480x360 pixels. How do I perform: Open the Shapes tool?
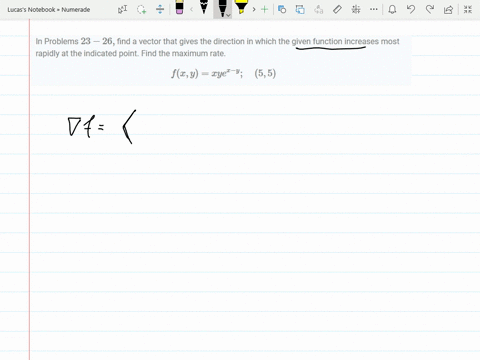click(282, 9)
